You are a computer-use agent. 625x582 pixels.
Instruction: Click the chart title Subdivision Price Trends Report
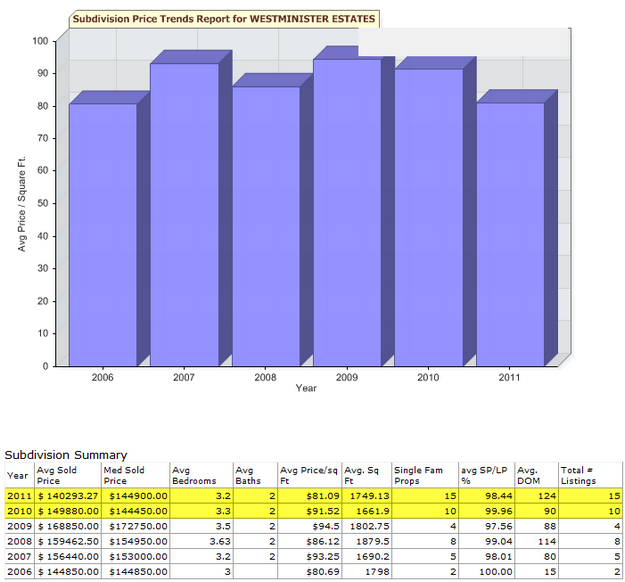[x=224, y=19]
